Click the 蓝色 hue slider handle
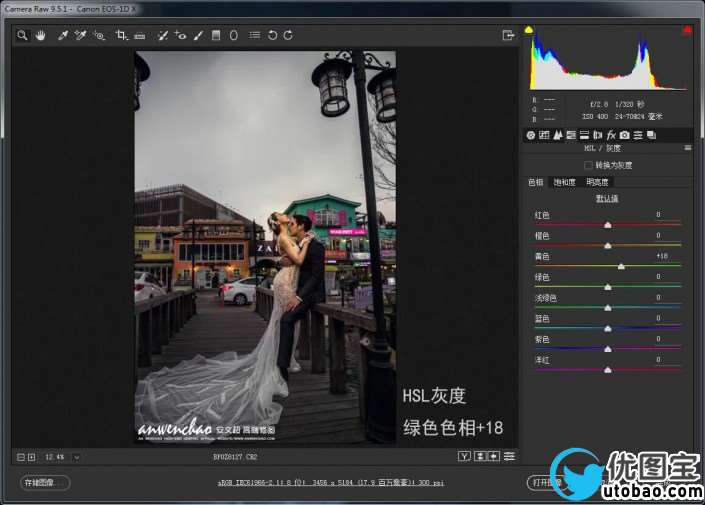Image resolution: width=705 pixels, height=505 pixels. click(x=608, y=328)
